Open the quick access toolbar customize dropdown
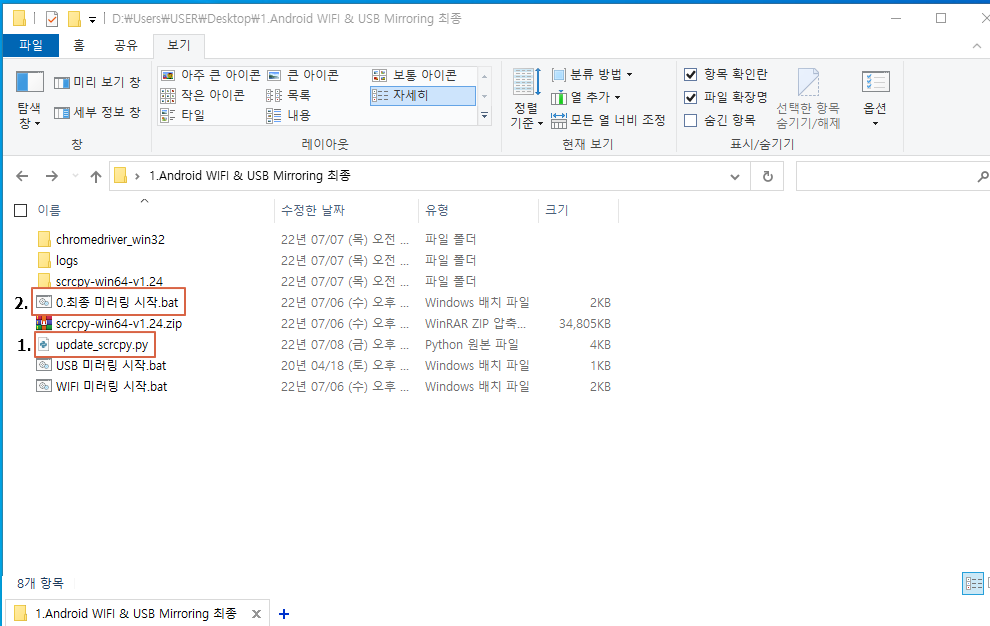The height and width of the screenshot is (626, 990). pyautogui.click(x=92, y=20)
